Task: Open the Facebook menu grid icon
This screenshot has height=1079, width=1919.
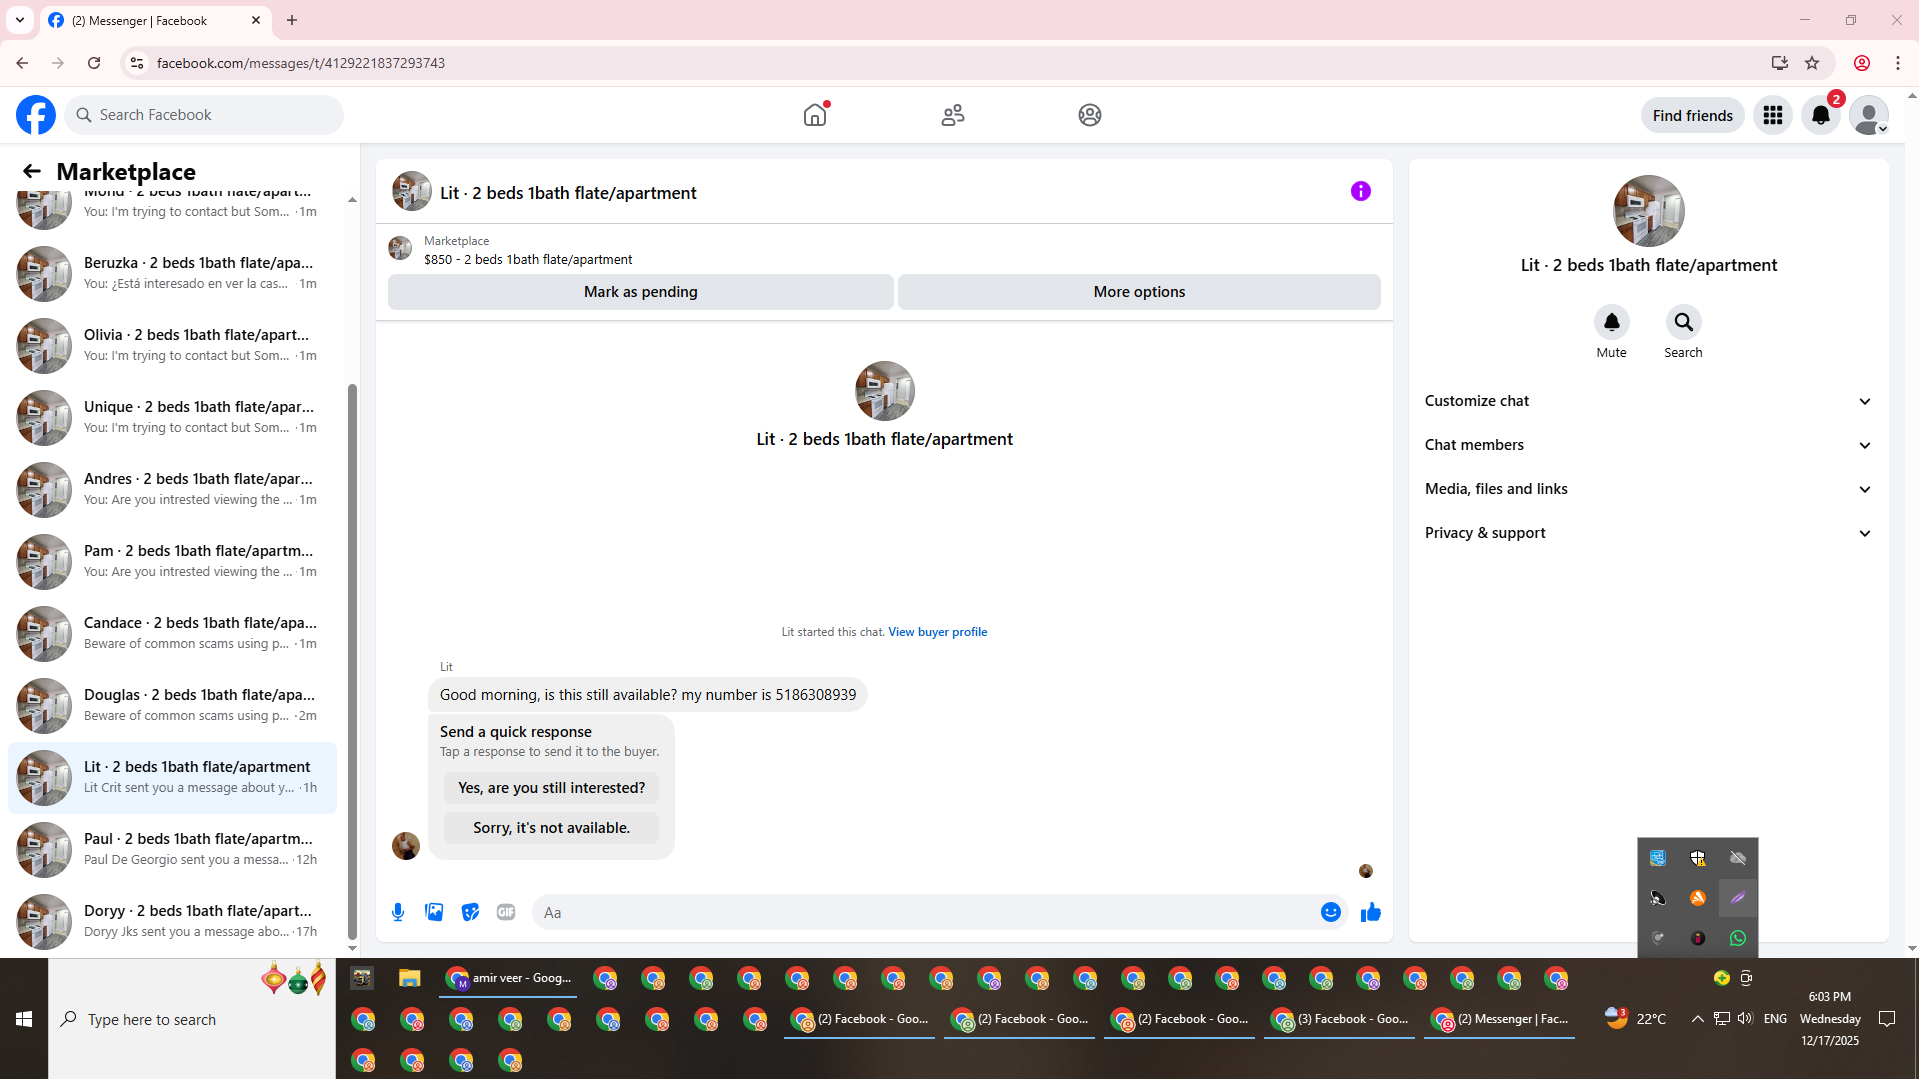Action: pos(1773,115)
